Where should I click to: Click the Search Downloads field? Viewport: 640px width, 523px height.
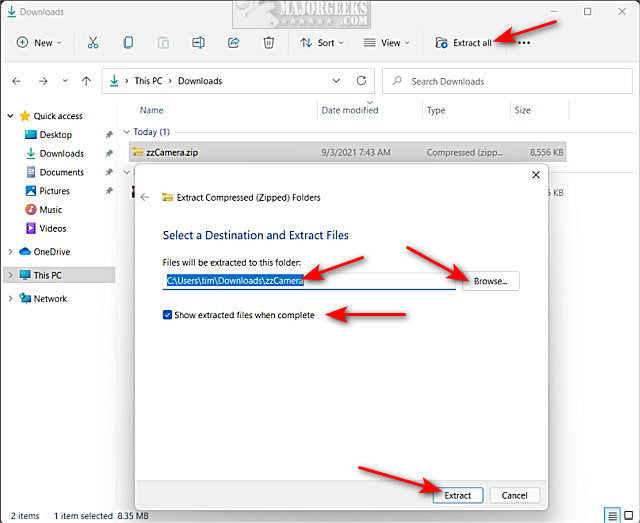pyautogui.click(x=507, y=81)
